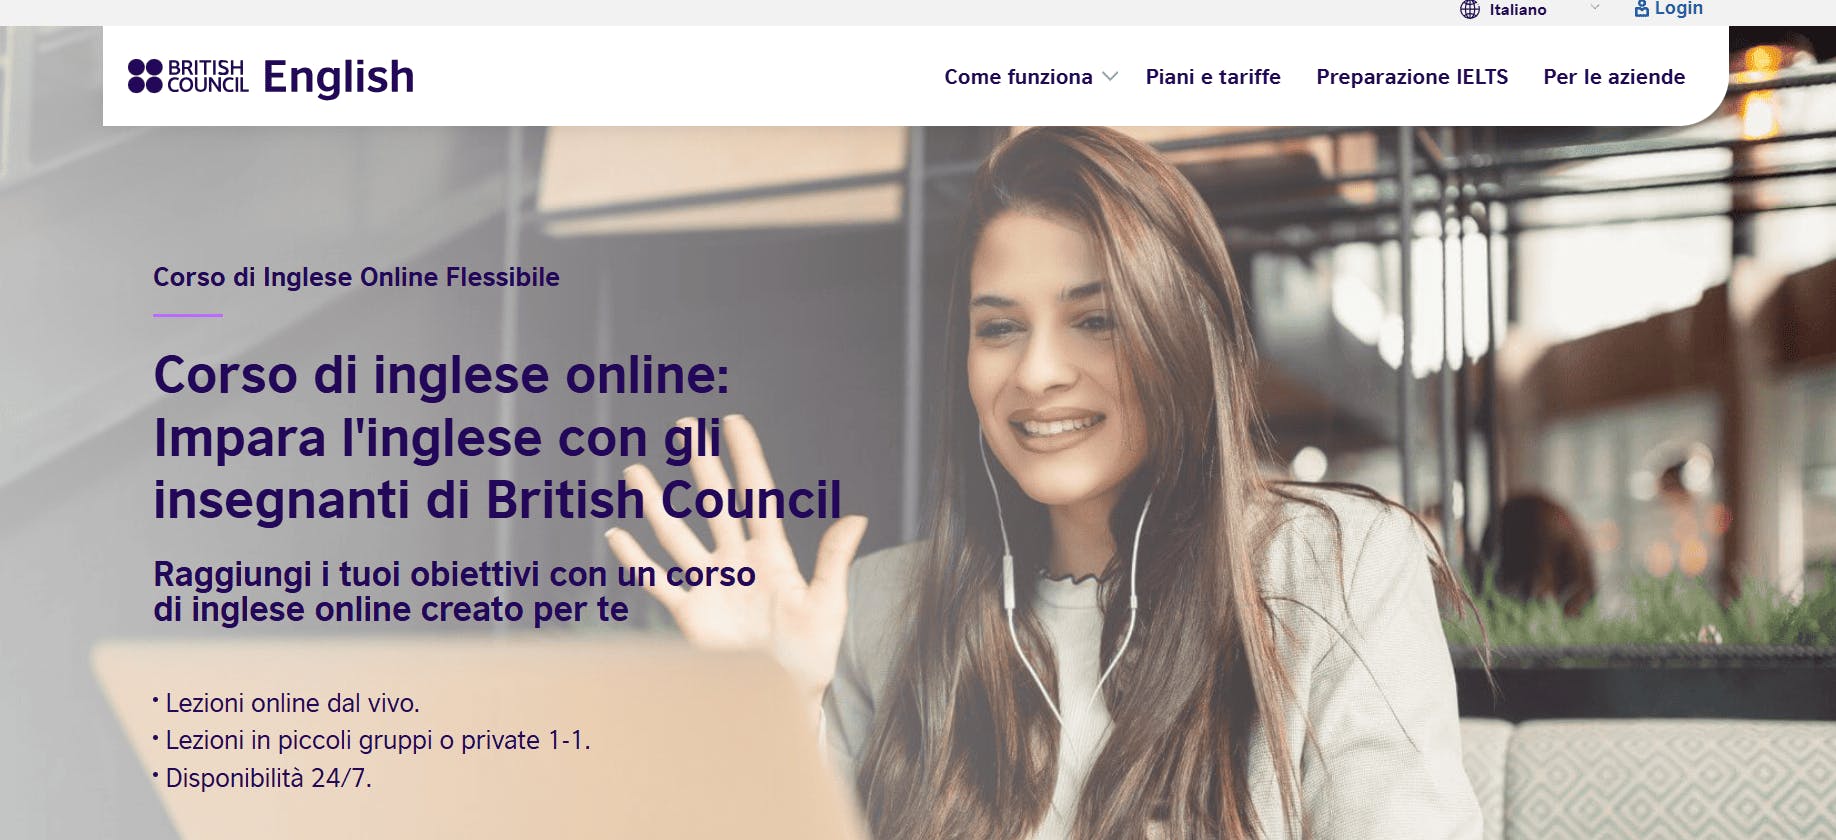The width and height of the screenshot is (1836, 840).
Task: Select Per le aziende in navigation
Action: pos(1614,77)
